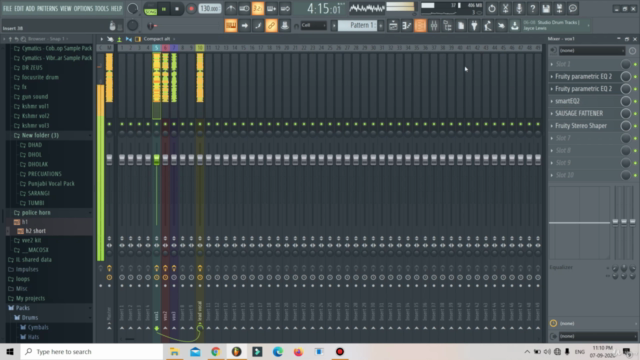
Task: Open the TOOLS menu
Action: click(x=102, y=9)
